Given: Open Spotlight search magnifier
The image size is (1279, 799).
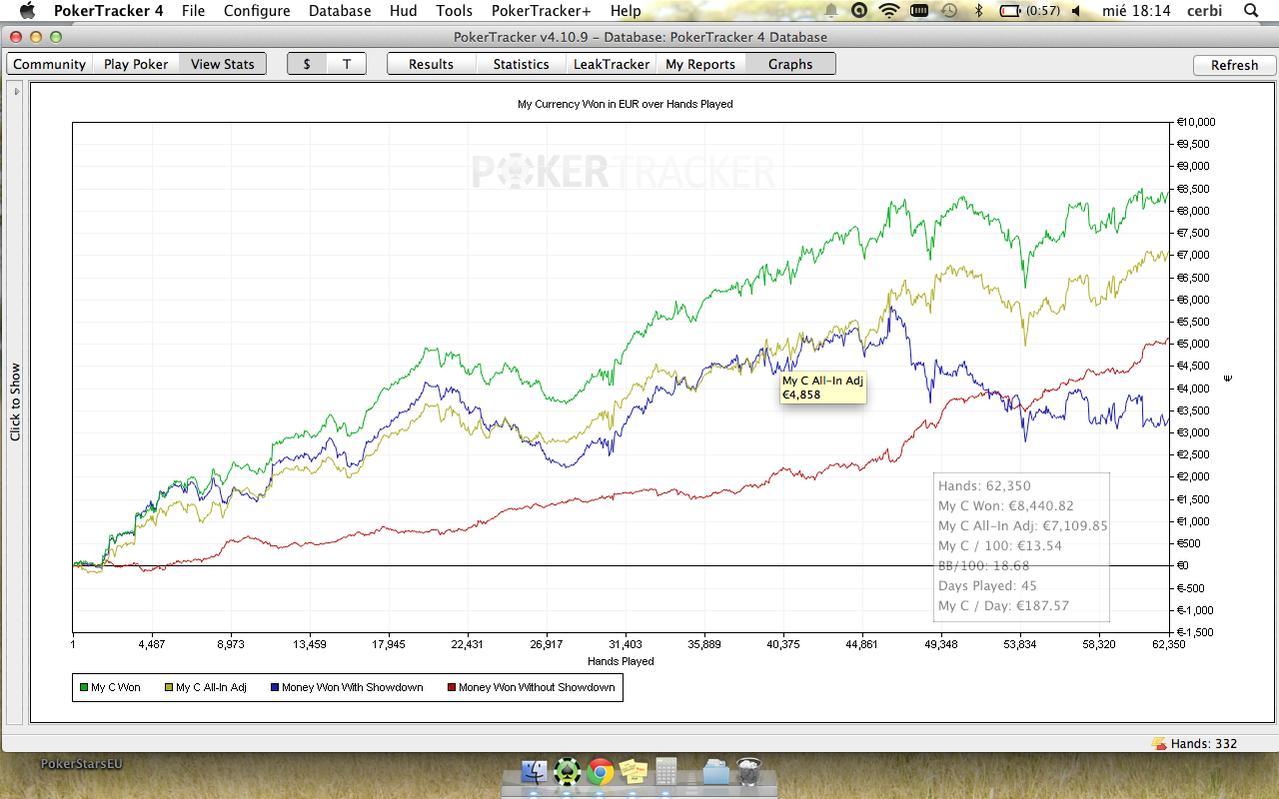Looking at the screenshot, I should [1250, 11].
